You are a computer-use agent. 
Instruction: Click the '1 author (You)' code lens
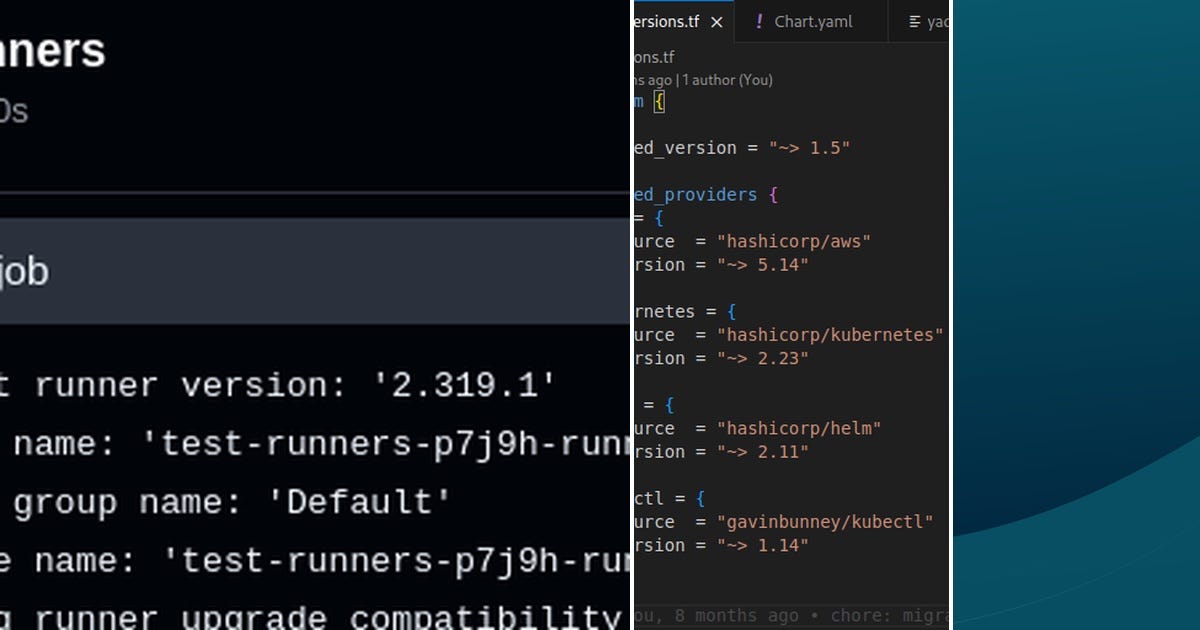coord(728,80)
